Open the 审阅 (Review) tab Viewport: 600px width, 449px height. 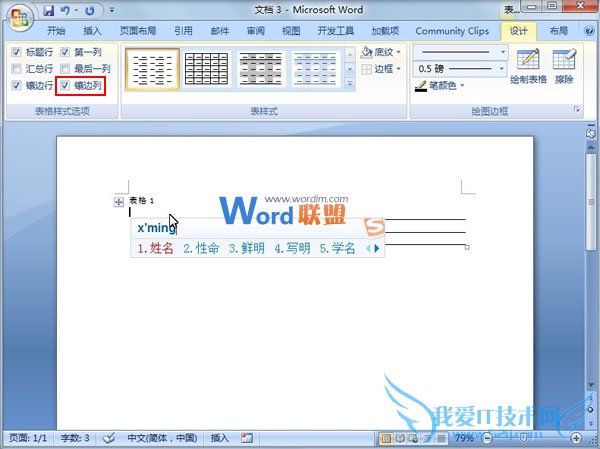[256, 31]
